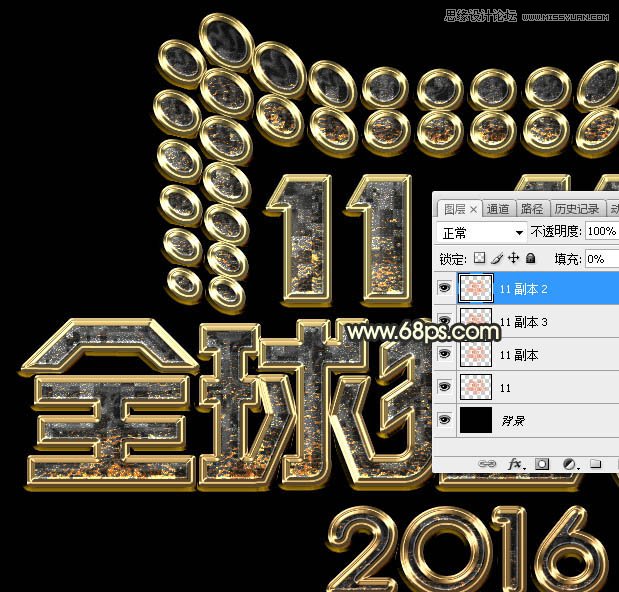Image resolution: width=619 pixels, height=592 pixels.
Task: Click the 不透明度 100% field
Action: click(x=602, y=232)
